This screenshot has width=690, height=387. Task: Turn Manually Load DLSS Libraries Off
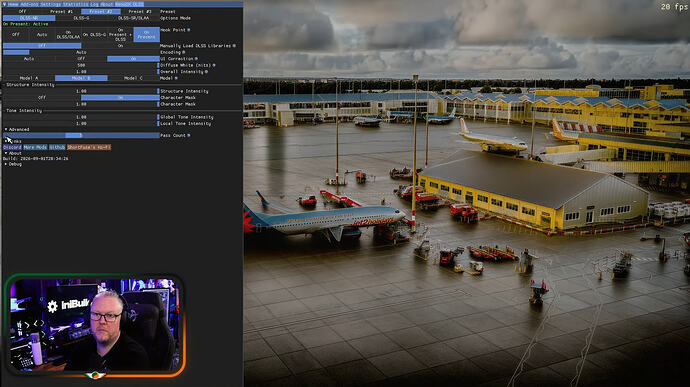[x=42, y=45]
